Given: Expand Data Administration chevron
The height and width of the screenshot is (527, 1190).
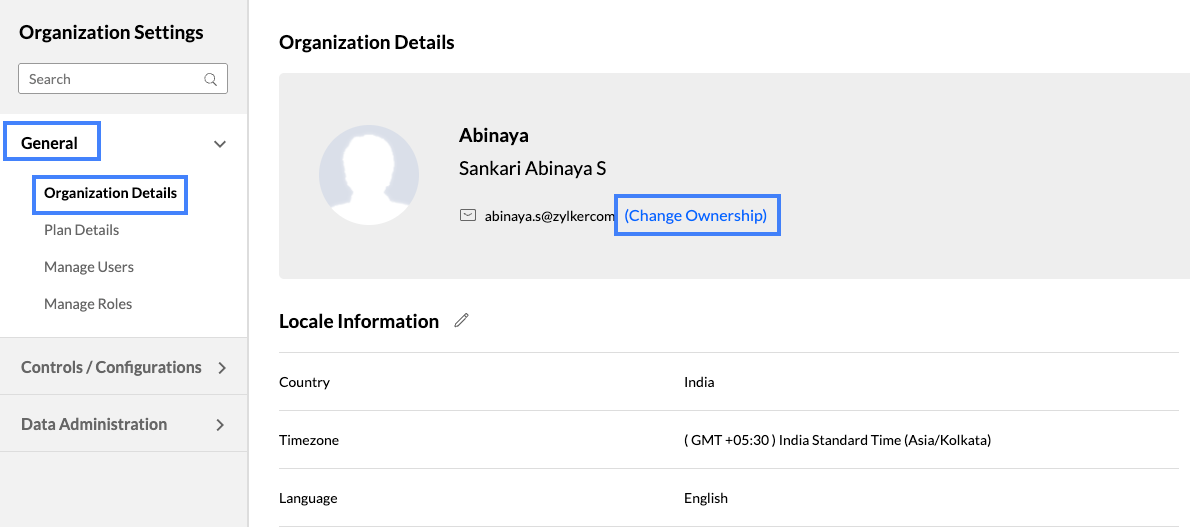Looking at the screenshot, I should click(221, 425).
